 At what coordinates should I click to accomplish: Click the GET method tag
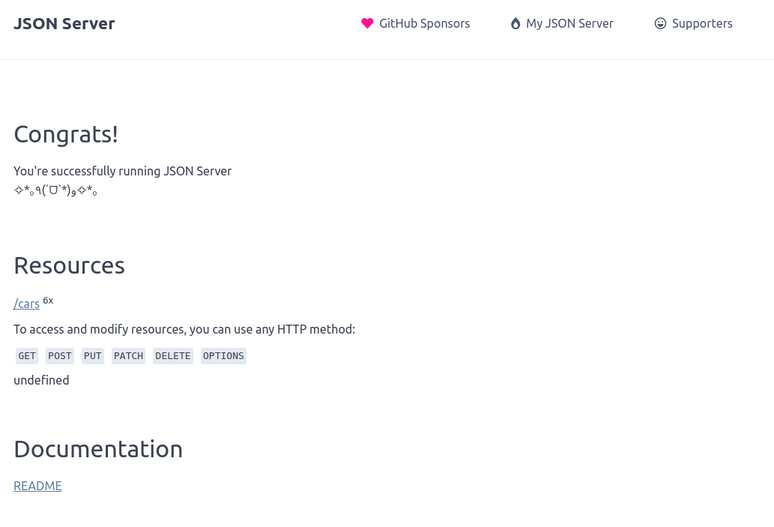27,356
